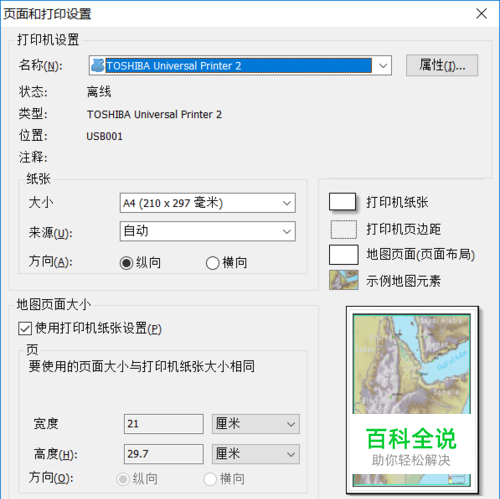This screenshot has width=500, height=499.
Task: Click the height 29.7 input field
Action: pos(164,454)
